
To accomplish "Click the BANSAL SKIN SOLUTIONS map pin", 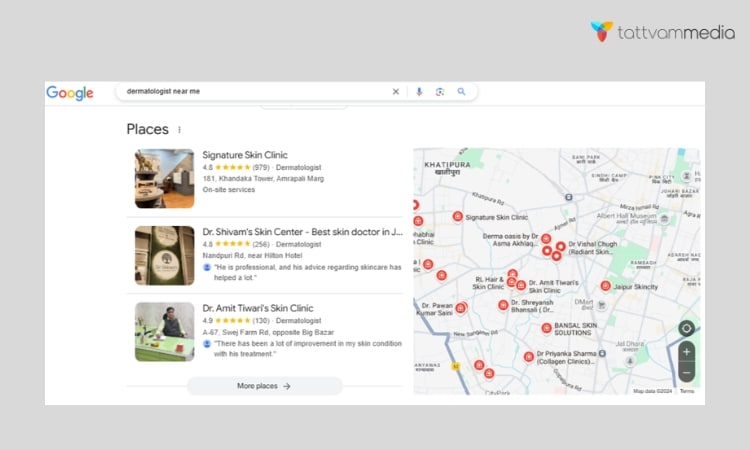I will 546,328.
